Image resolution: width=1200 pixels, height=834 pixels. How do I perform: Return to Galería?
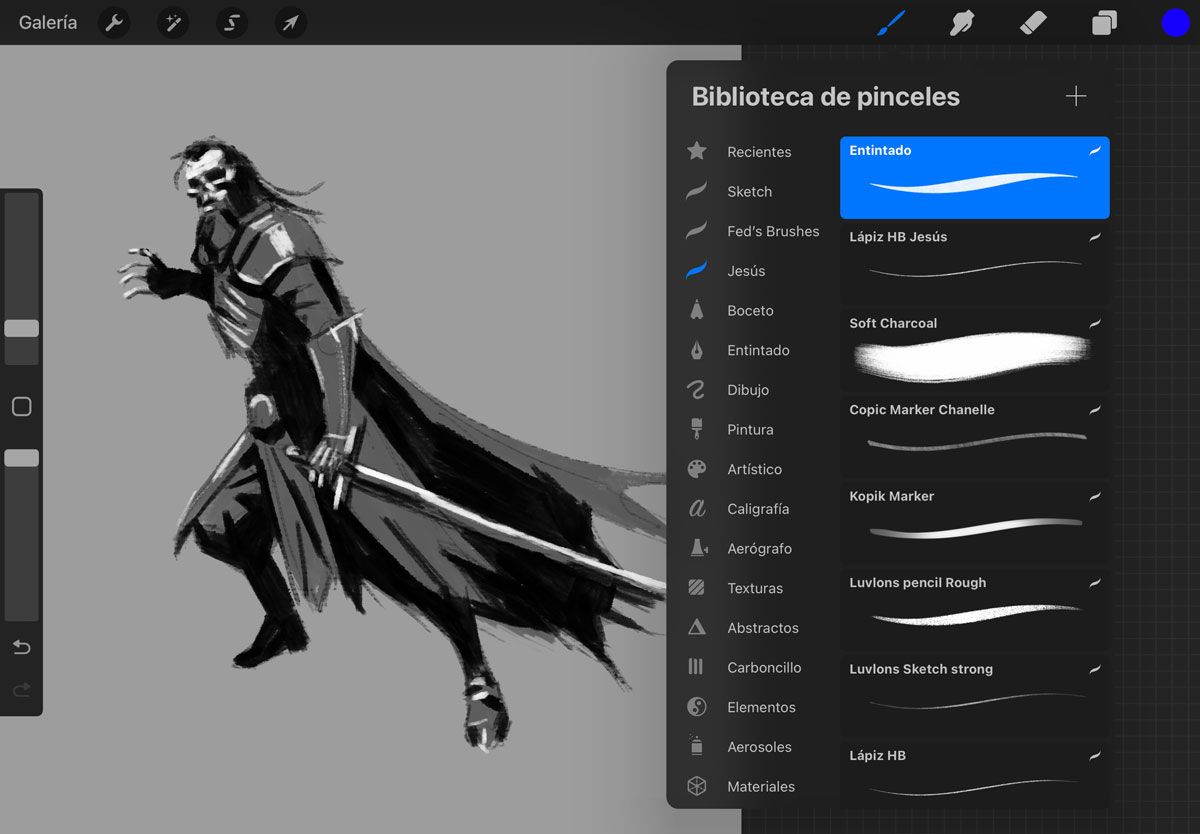tap(47, 22)
